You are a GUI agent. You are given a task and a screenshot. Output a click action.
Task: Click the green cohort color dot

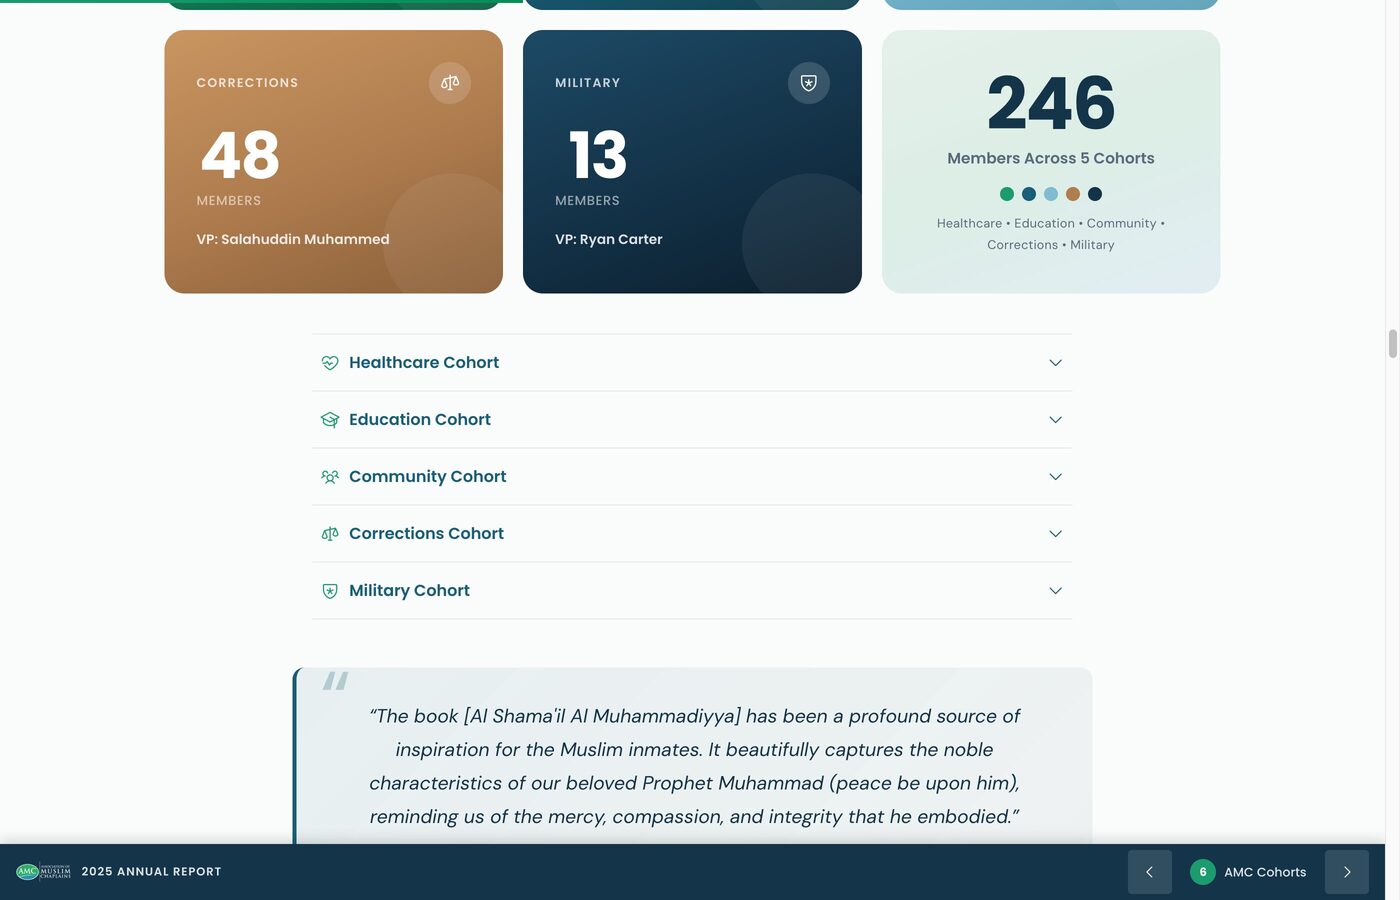(x=1007, y=194)
